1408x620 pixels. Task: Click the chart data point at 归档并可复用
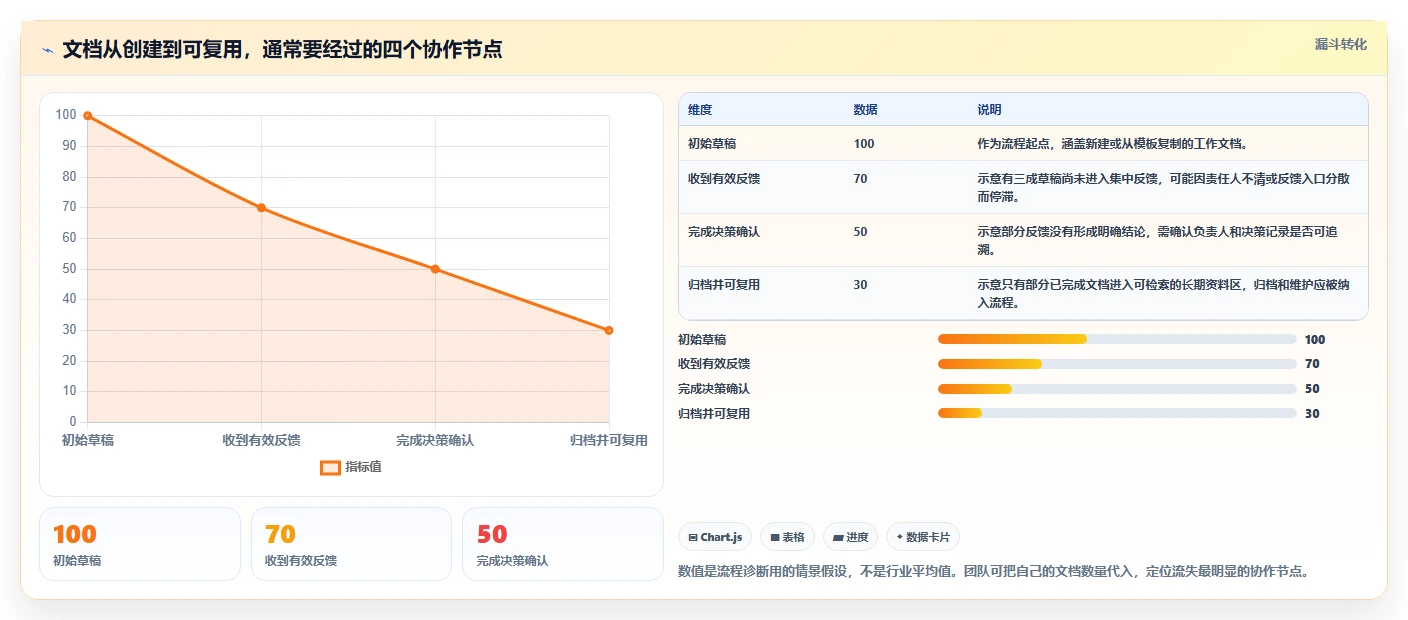(609, 330)
